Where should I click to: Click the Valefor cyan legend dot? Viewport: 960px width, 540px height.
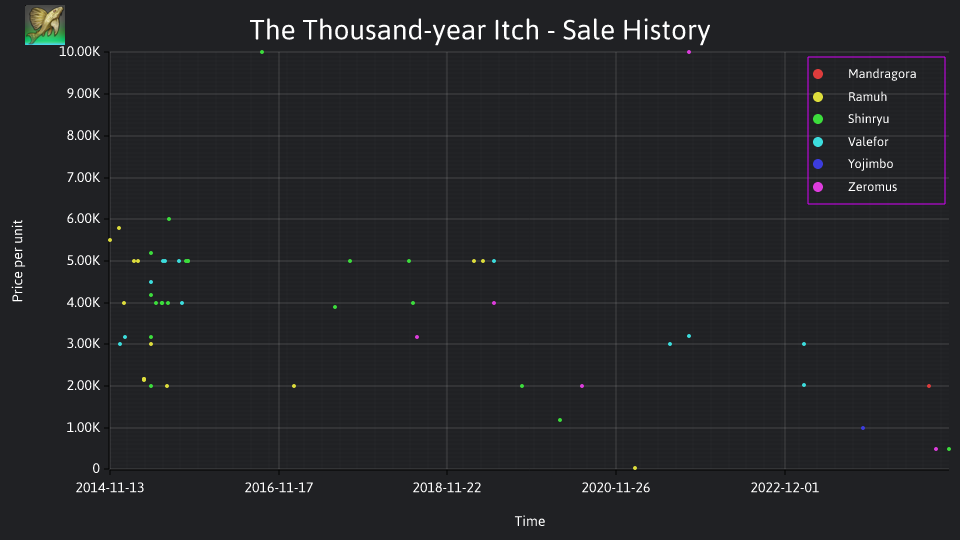point(818,142)
